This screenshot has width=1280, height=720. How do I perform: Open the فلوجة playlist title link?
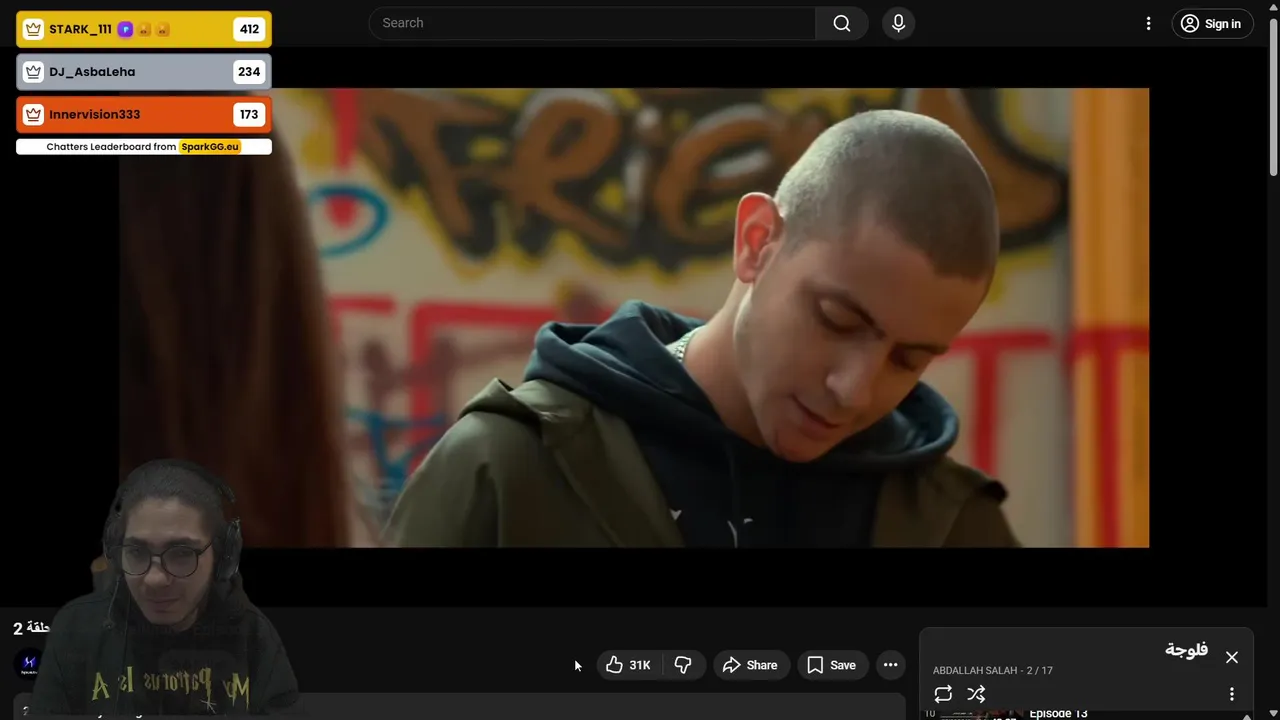(1186, 650)
